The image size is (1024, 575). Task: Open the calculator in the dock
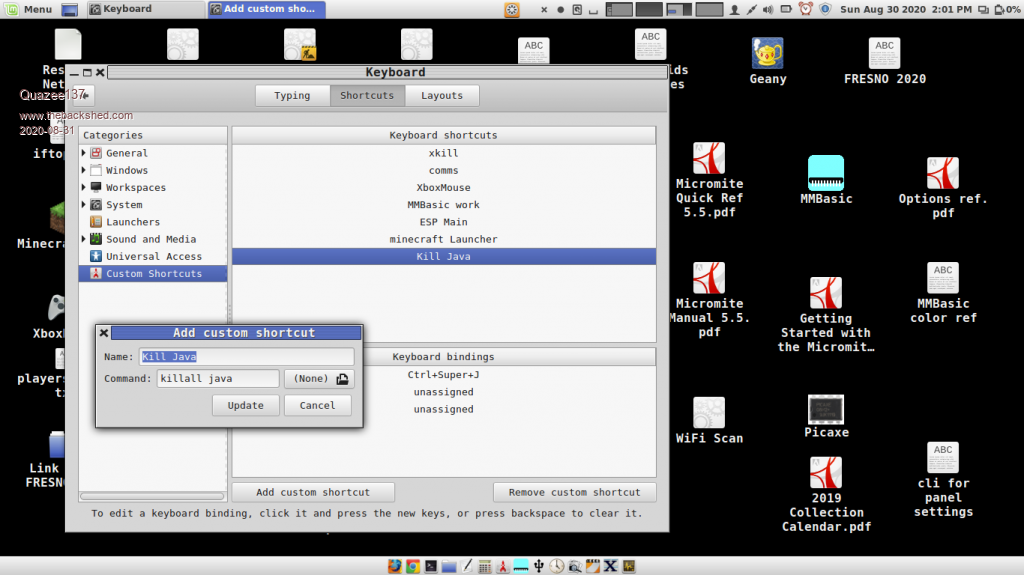click(484, 566)
